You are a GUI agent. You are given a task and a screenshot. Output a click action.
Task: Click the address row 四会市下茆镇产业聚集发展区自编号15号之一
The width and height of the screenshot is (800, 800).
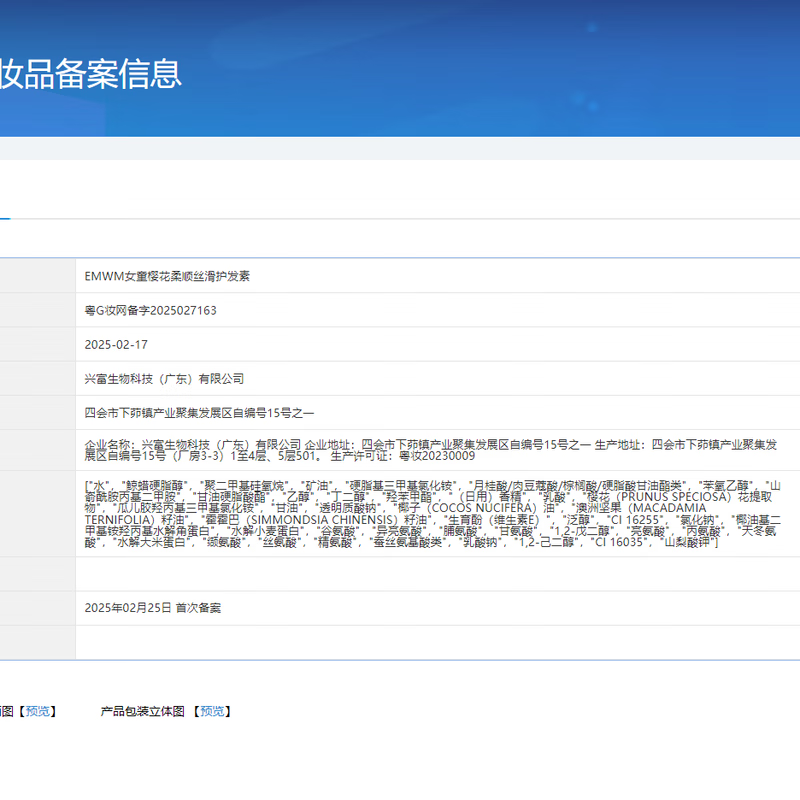[199, 413]
